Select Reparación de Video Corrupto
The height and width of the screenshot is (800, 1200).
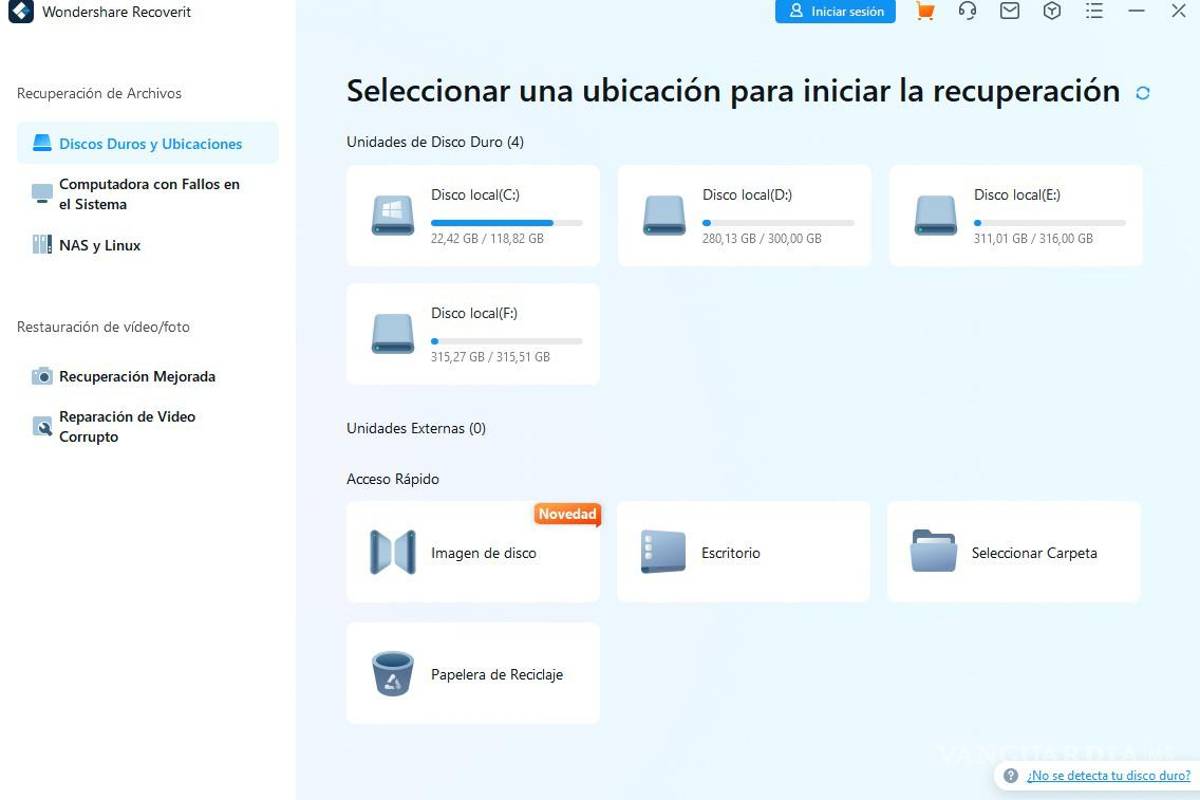point(127,426)
